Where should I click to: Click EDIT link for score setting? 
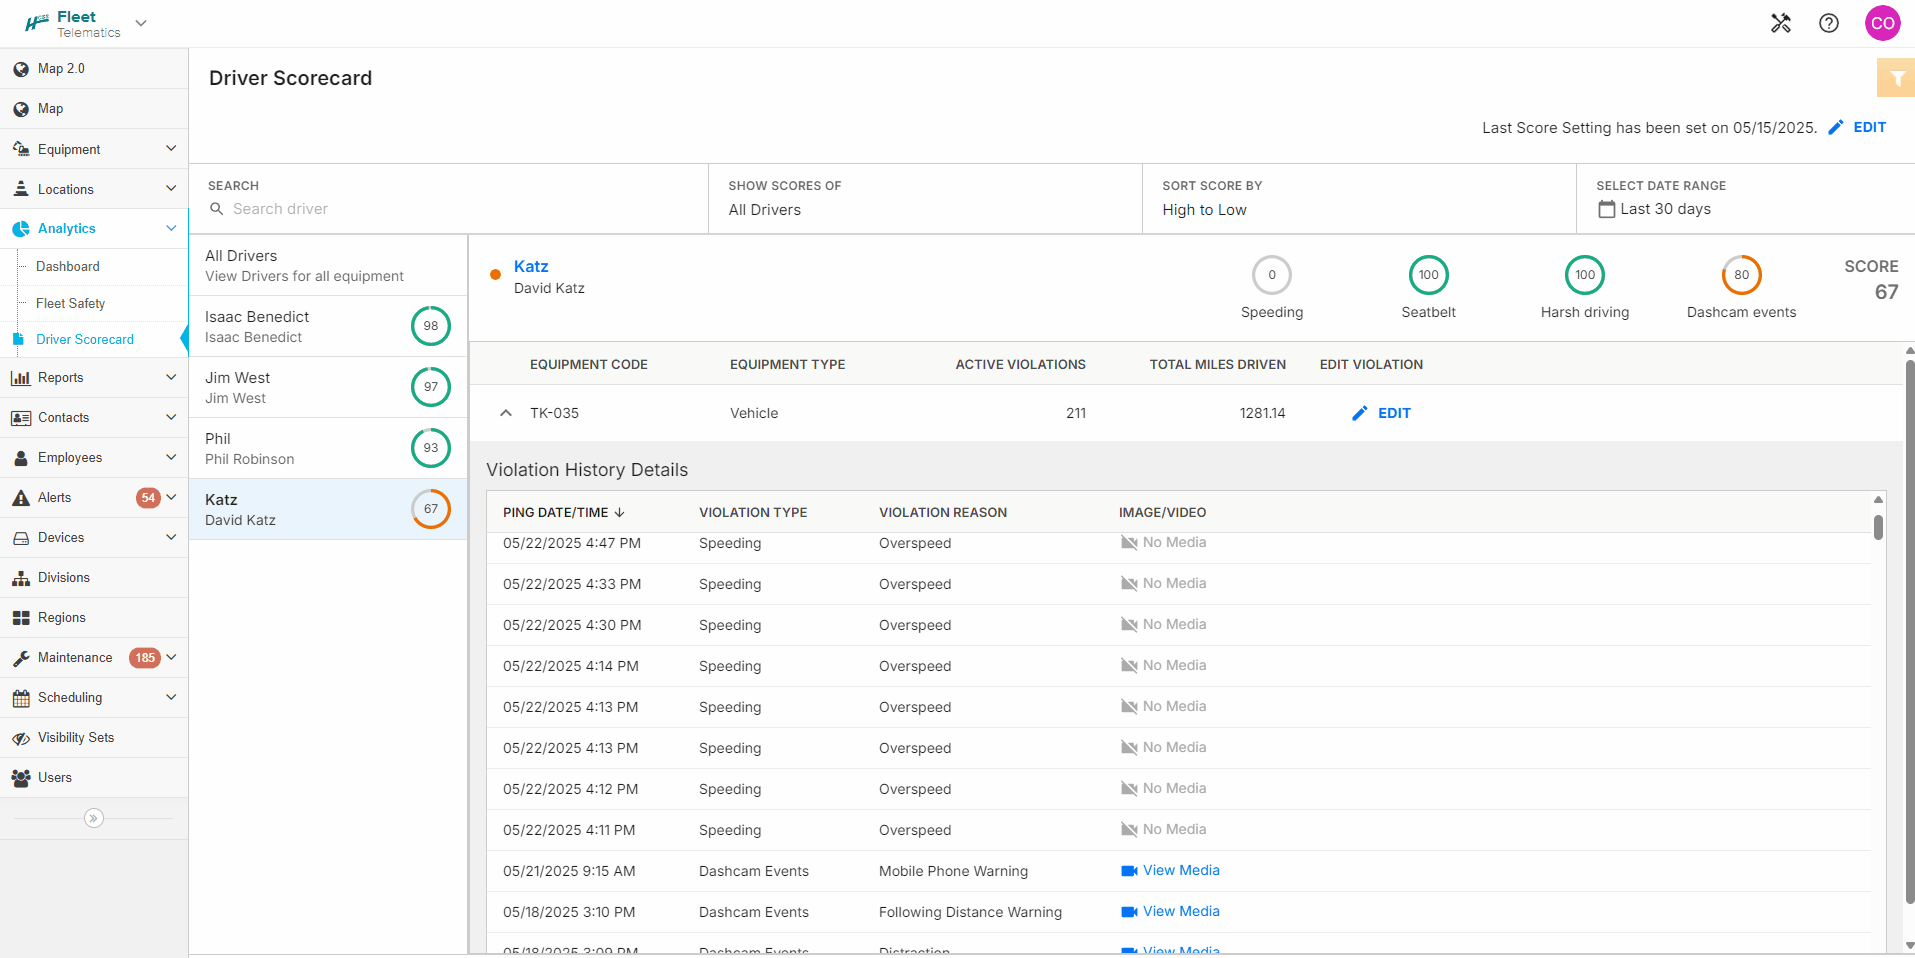pyautogui.click(x=1870, y=127)
